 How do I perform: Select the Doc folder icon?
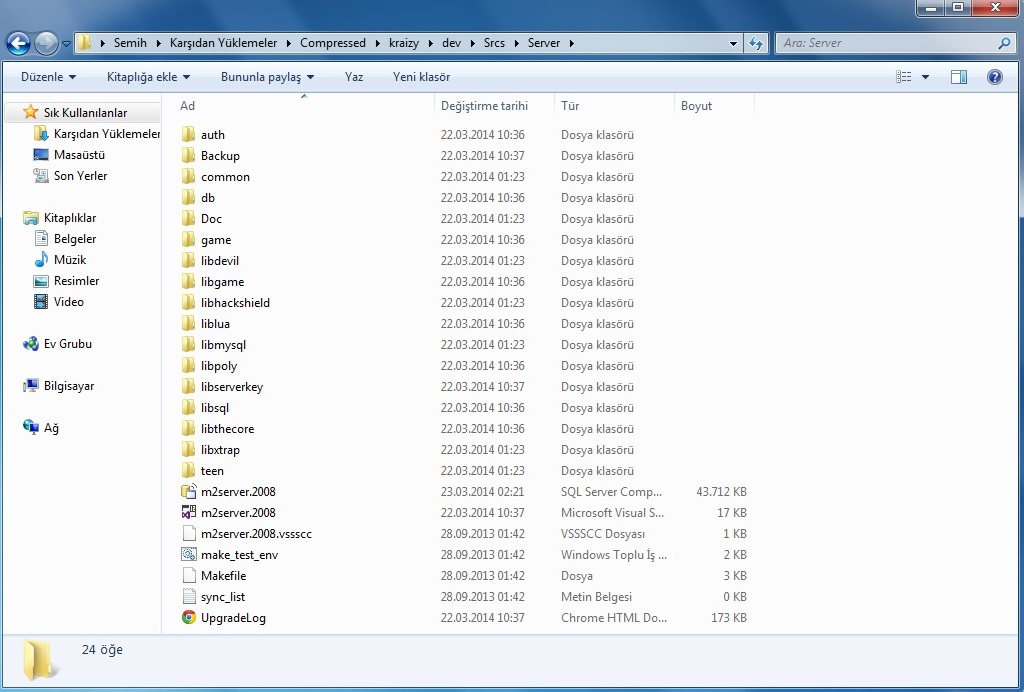click(x=189, y=218)
